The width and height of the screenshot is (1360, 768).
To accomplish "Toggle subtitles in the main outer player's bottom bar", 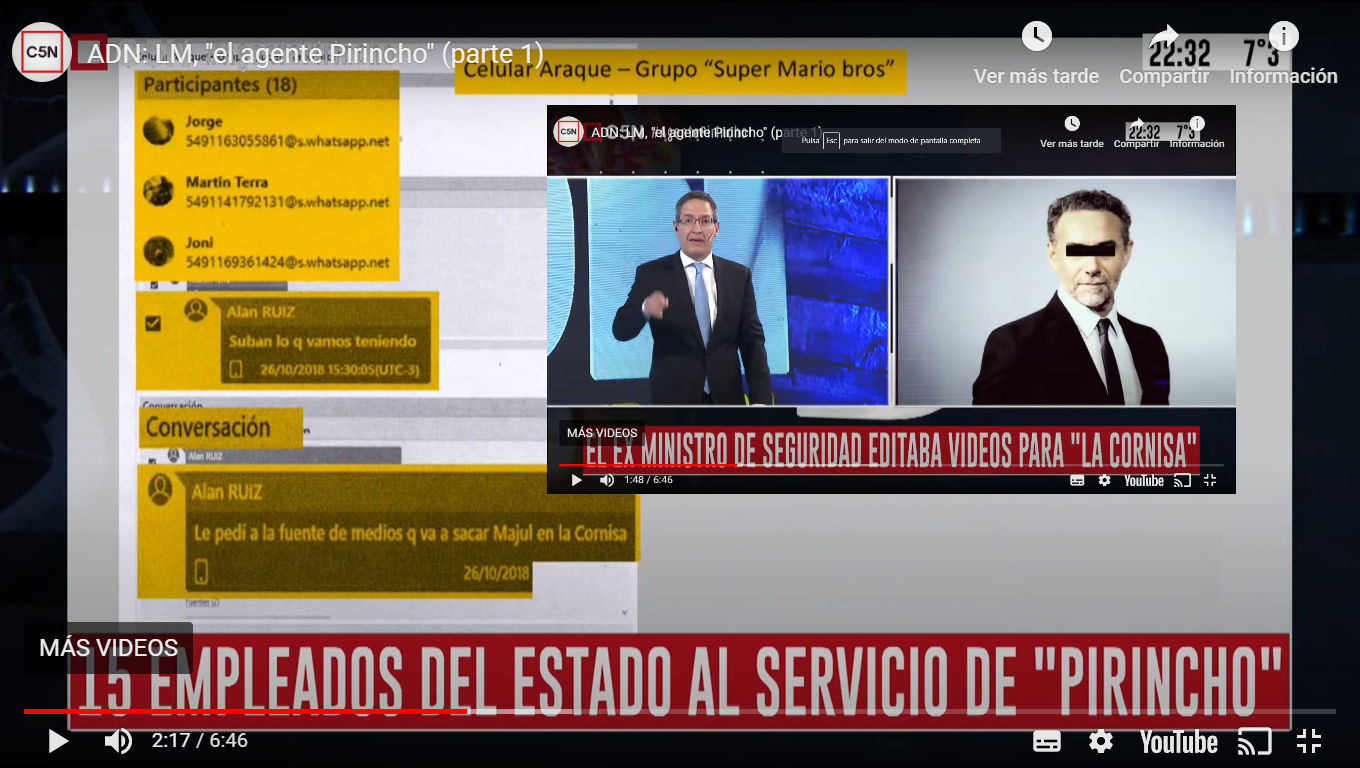I will [x=1046, y=741].
